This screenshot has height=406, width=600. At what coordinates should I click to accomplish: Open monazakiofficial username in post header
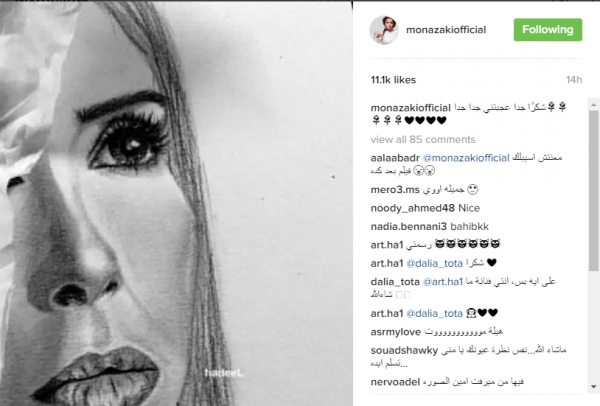click(446, 30)
